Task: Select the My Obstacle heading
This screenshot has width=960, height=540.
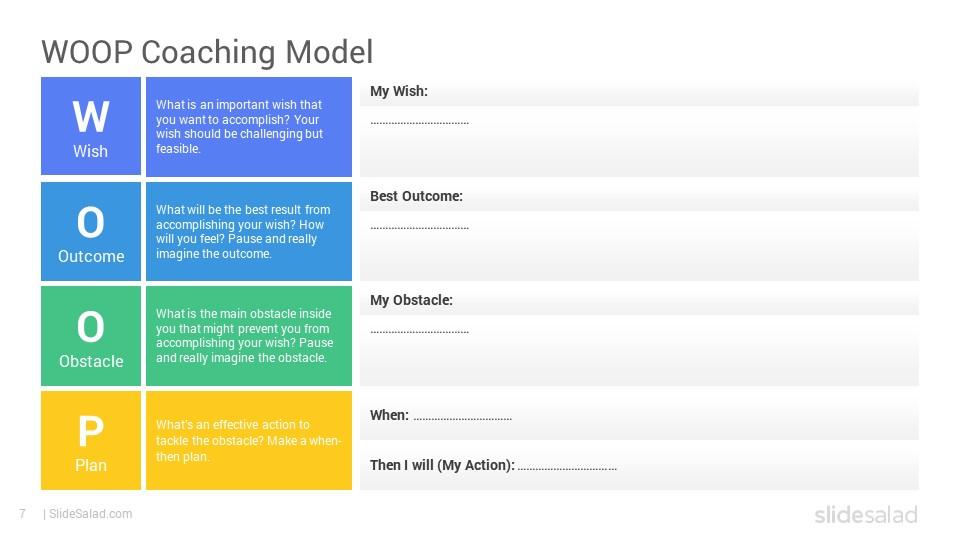Action: [411, 300]
